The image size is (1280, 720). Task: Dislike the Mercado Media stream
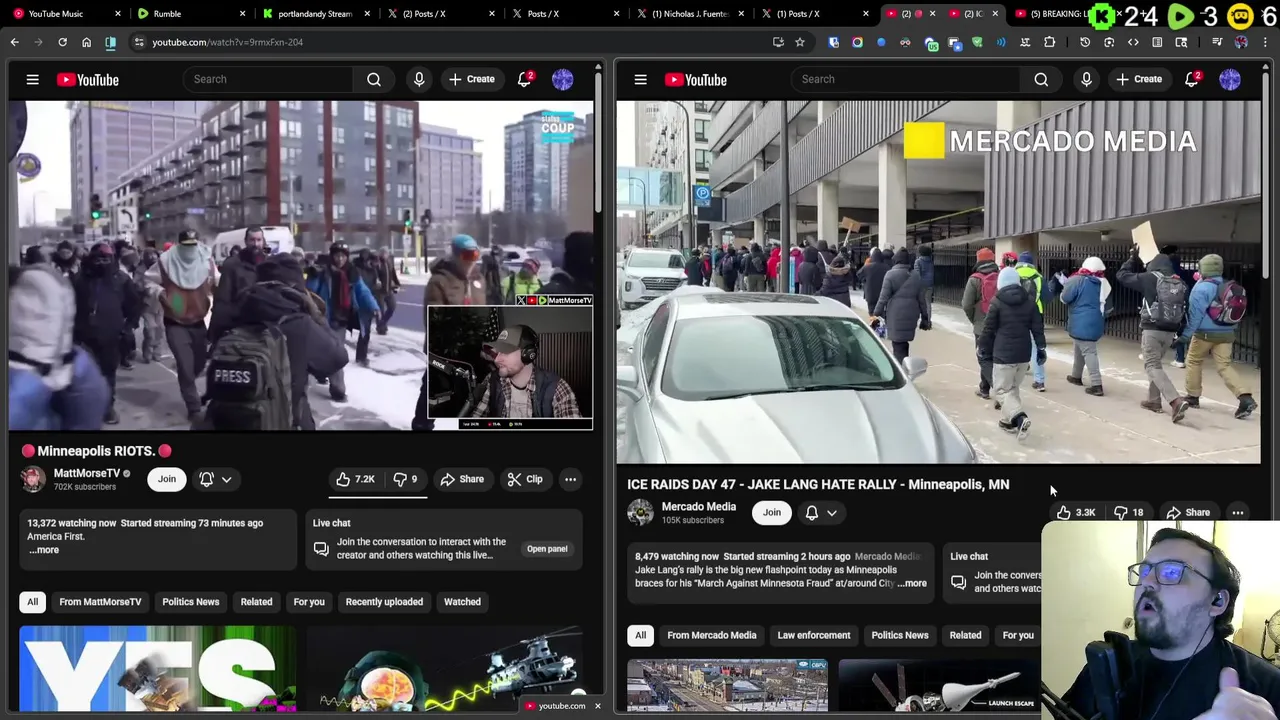pos(1129,512)
